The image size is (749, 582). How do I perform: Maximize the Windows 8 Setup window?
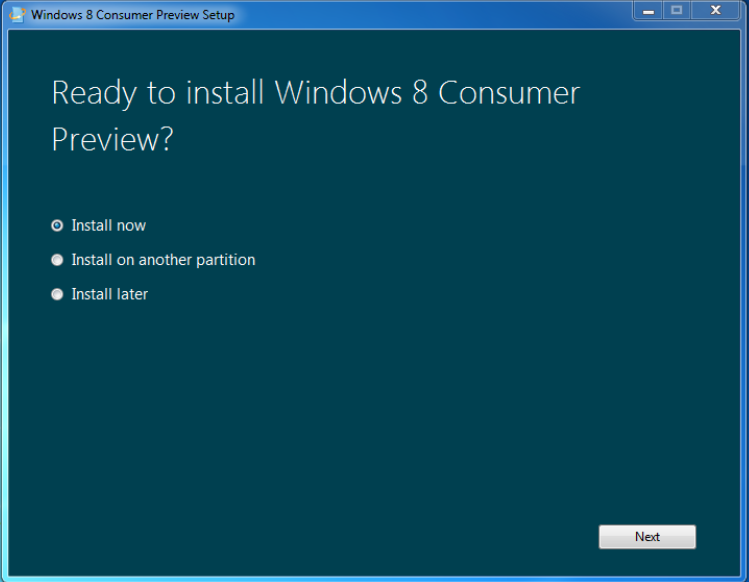677,11
